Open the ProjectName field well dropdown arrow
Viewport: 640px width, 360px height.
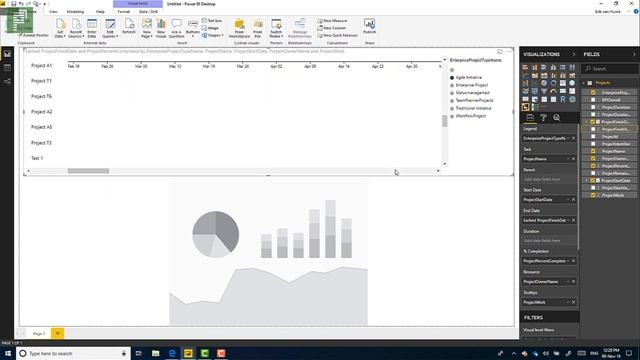pos(568,159)
